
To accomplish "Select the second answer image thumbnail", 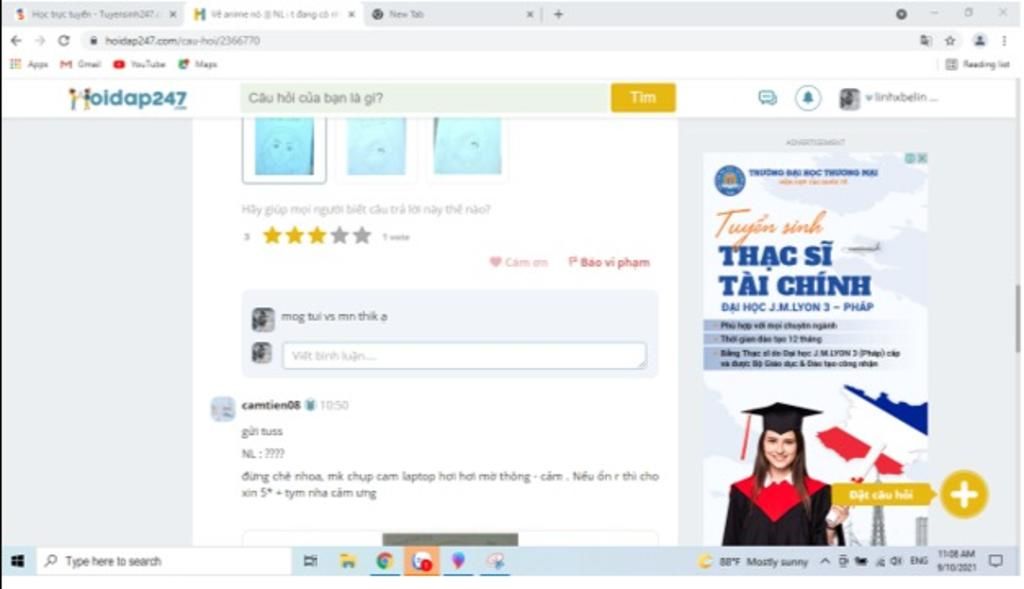I will point(376,148).
